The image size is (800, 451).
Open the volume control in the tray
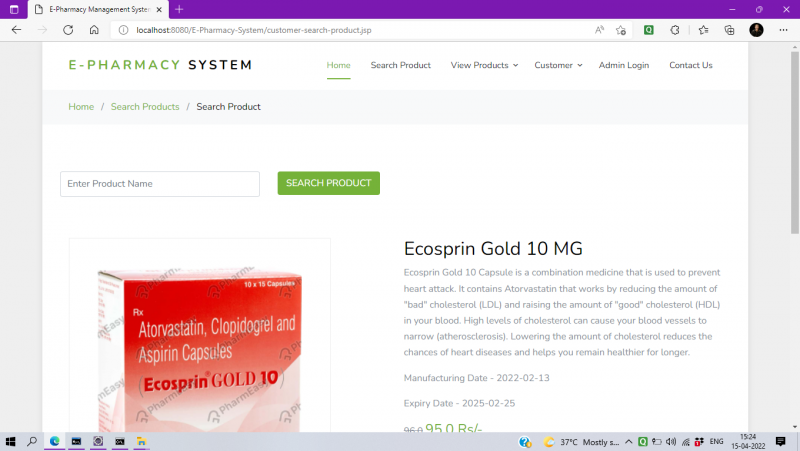pos(671,442)
